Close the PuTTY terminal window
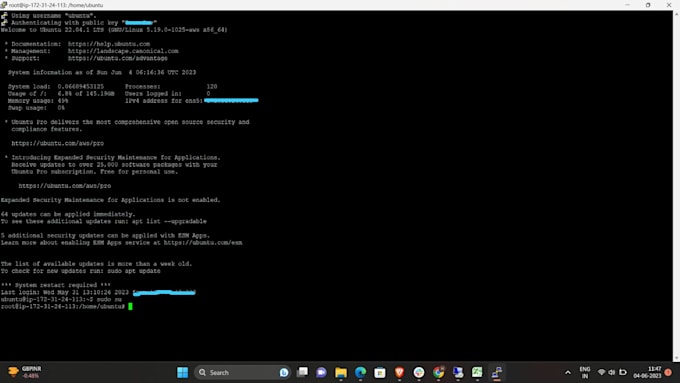The image size is (680, 383). click(x=669, y=5)
